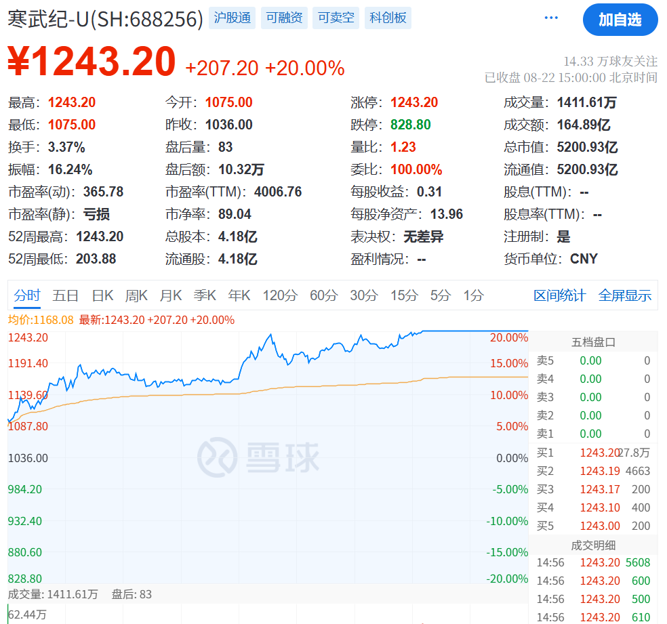Viewport: 667px width, 624px height.
Task: Click the 14:56 trade with volume 600
Action: [593, 581]
